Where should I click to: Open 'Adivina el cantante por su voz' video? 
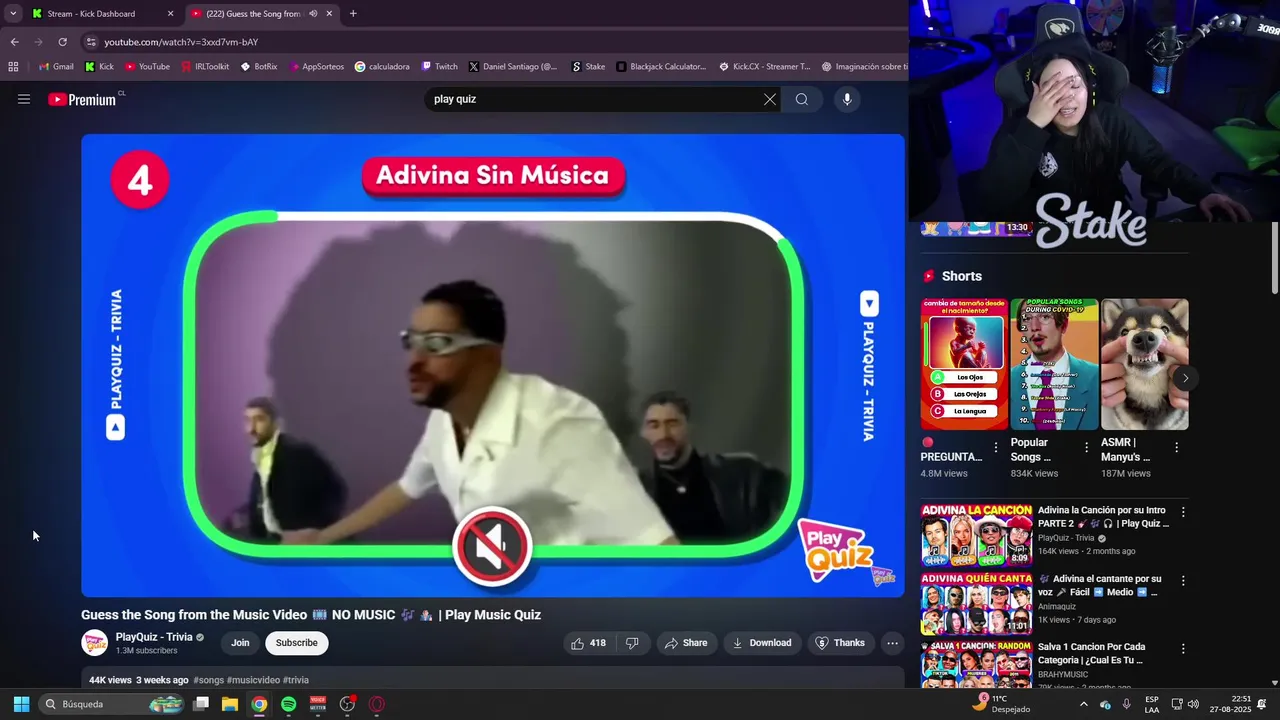point(976,604)
